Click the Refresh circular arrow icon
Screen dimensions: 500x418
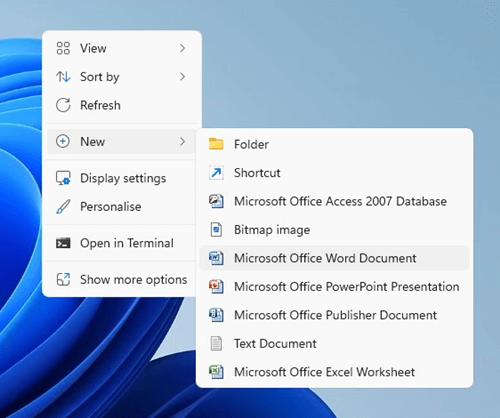(x=63, y=105)
